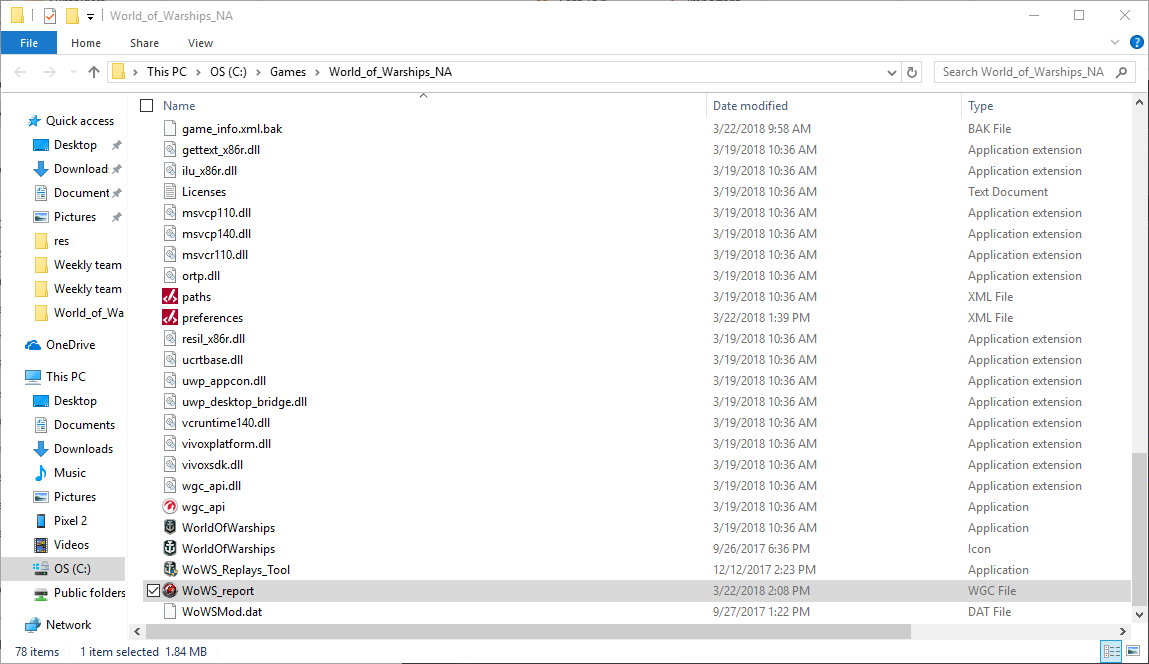
Task: Expand the chevron after This PC in address bar
Action: point(199,72)
